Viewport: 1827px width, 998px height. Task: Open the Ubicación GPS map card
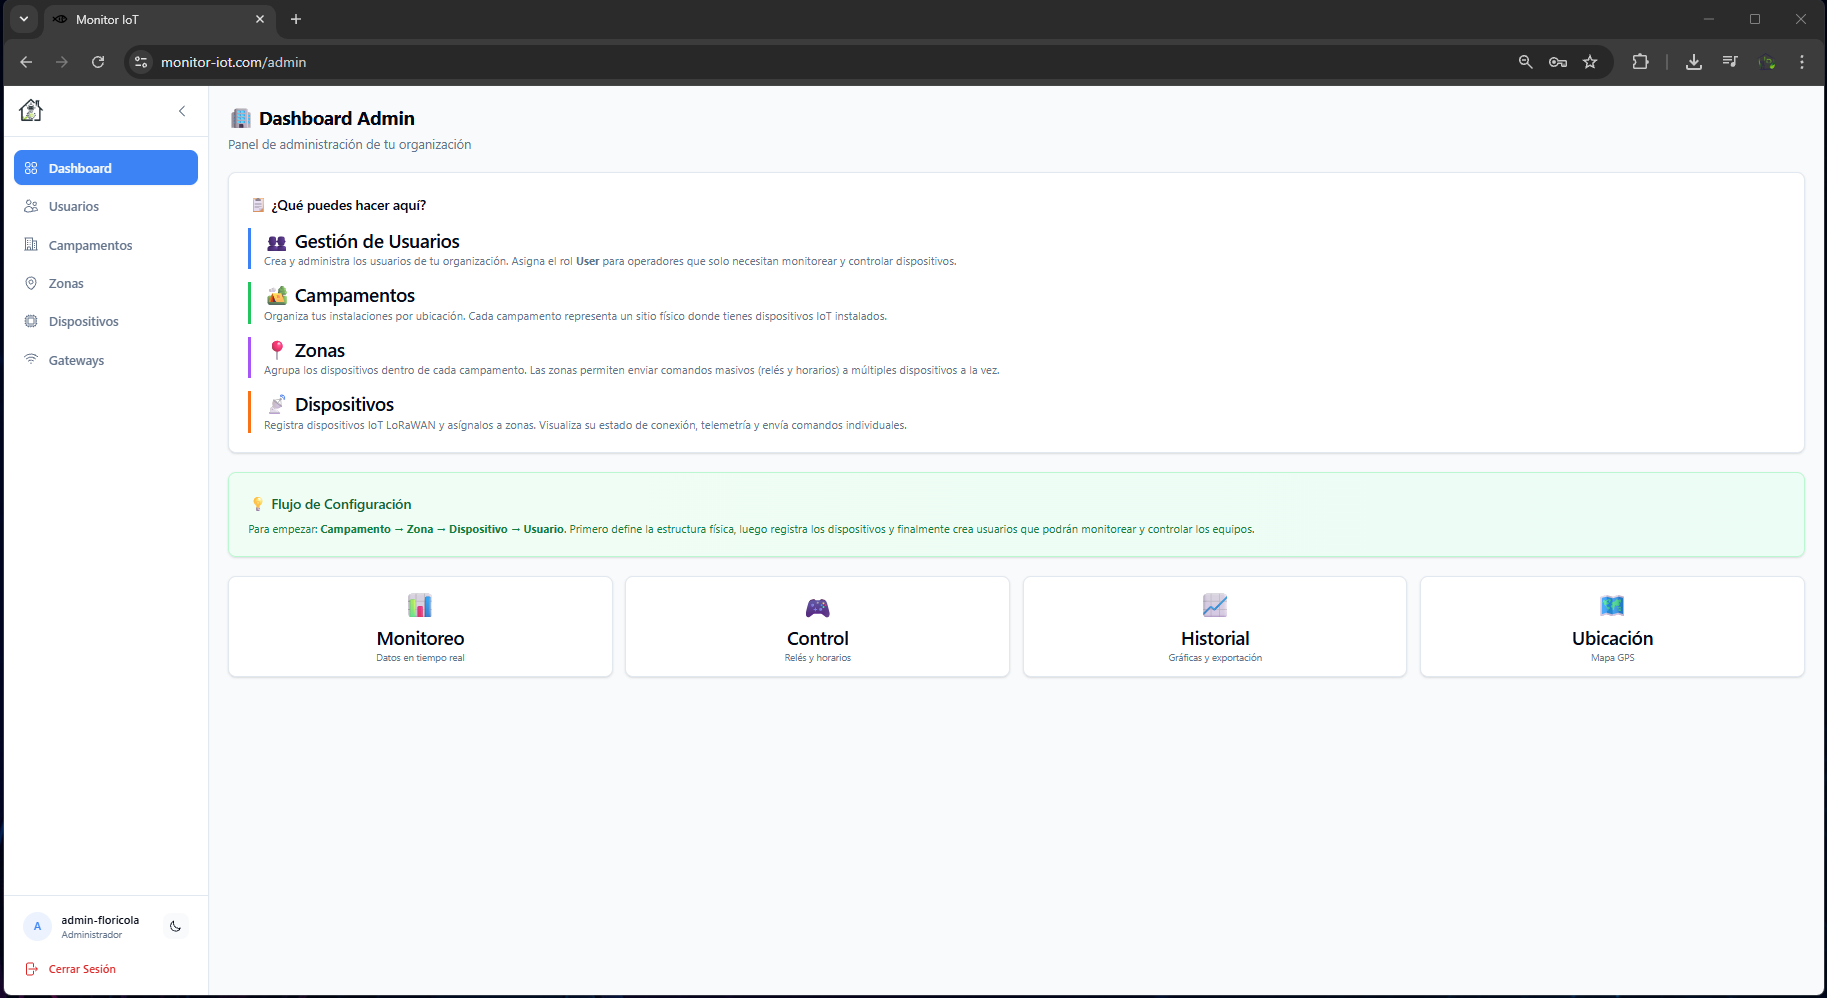[x=1612, y=627]
